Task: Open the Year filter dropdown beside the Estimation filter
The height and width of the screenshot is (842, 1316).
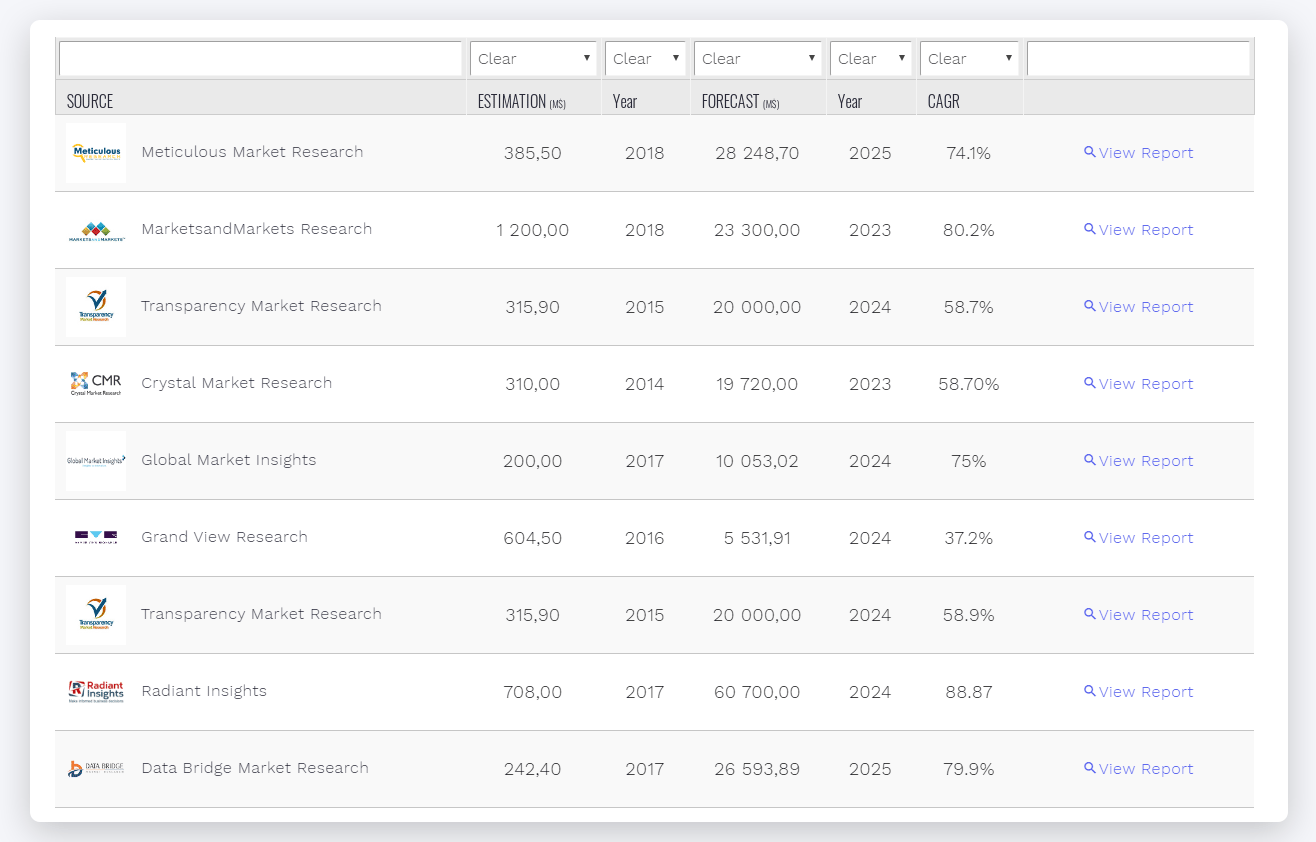Action: click(645, 58)
